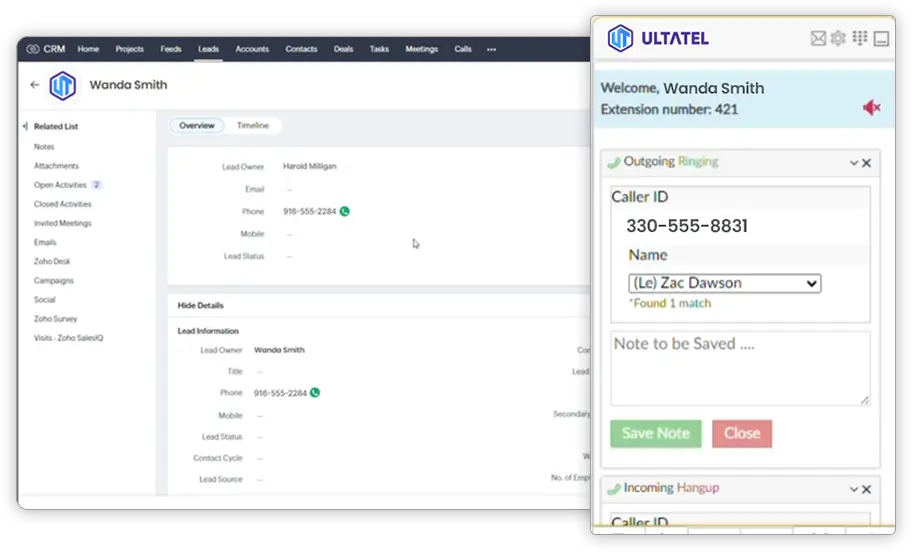Screen dimensions: 912x552
Task: Open Ultatel settings gear icon
Action: click(x=838, y=38)
